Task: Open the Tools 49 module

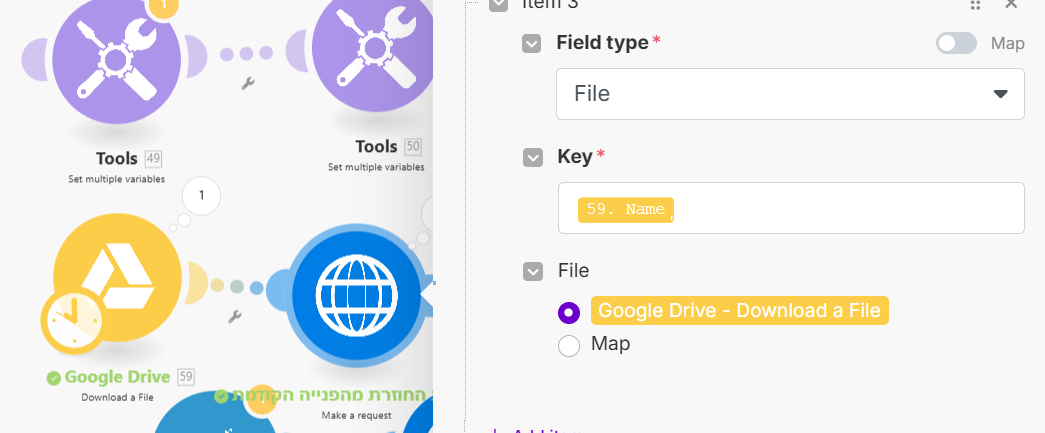Action: [117, 60]
